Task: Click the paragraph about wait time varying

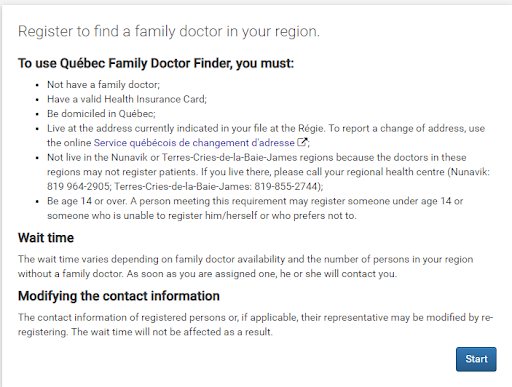Action: 245,266
